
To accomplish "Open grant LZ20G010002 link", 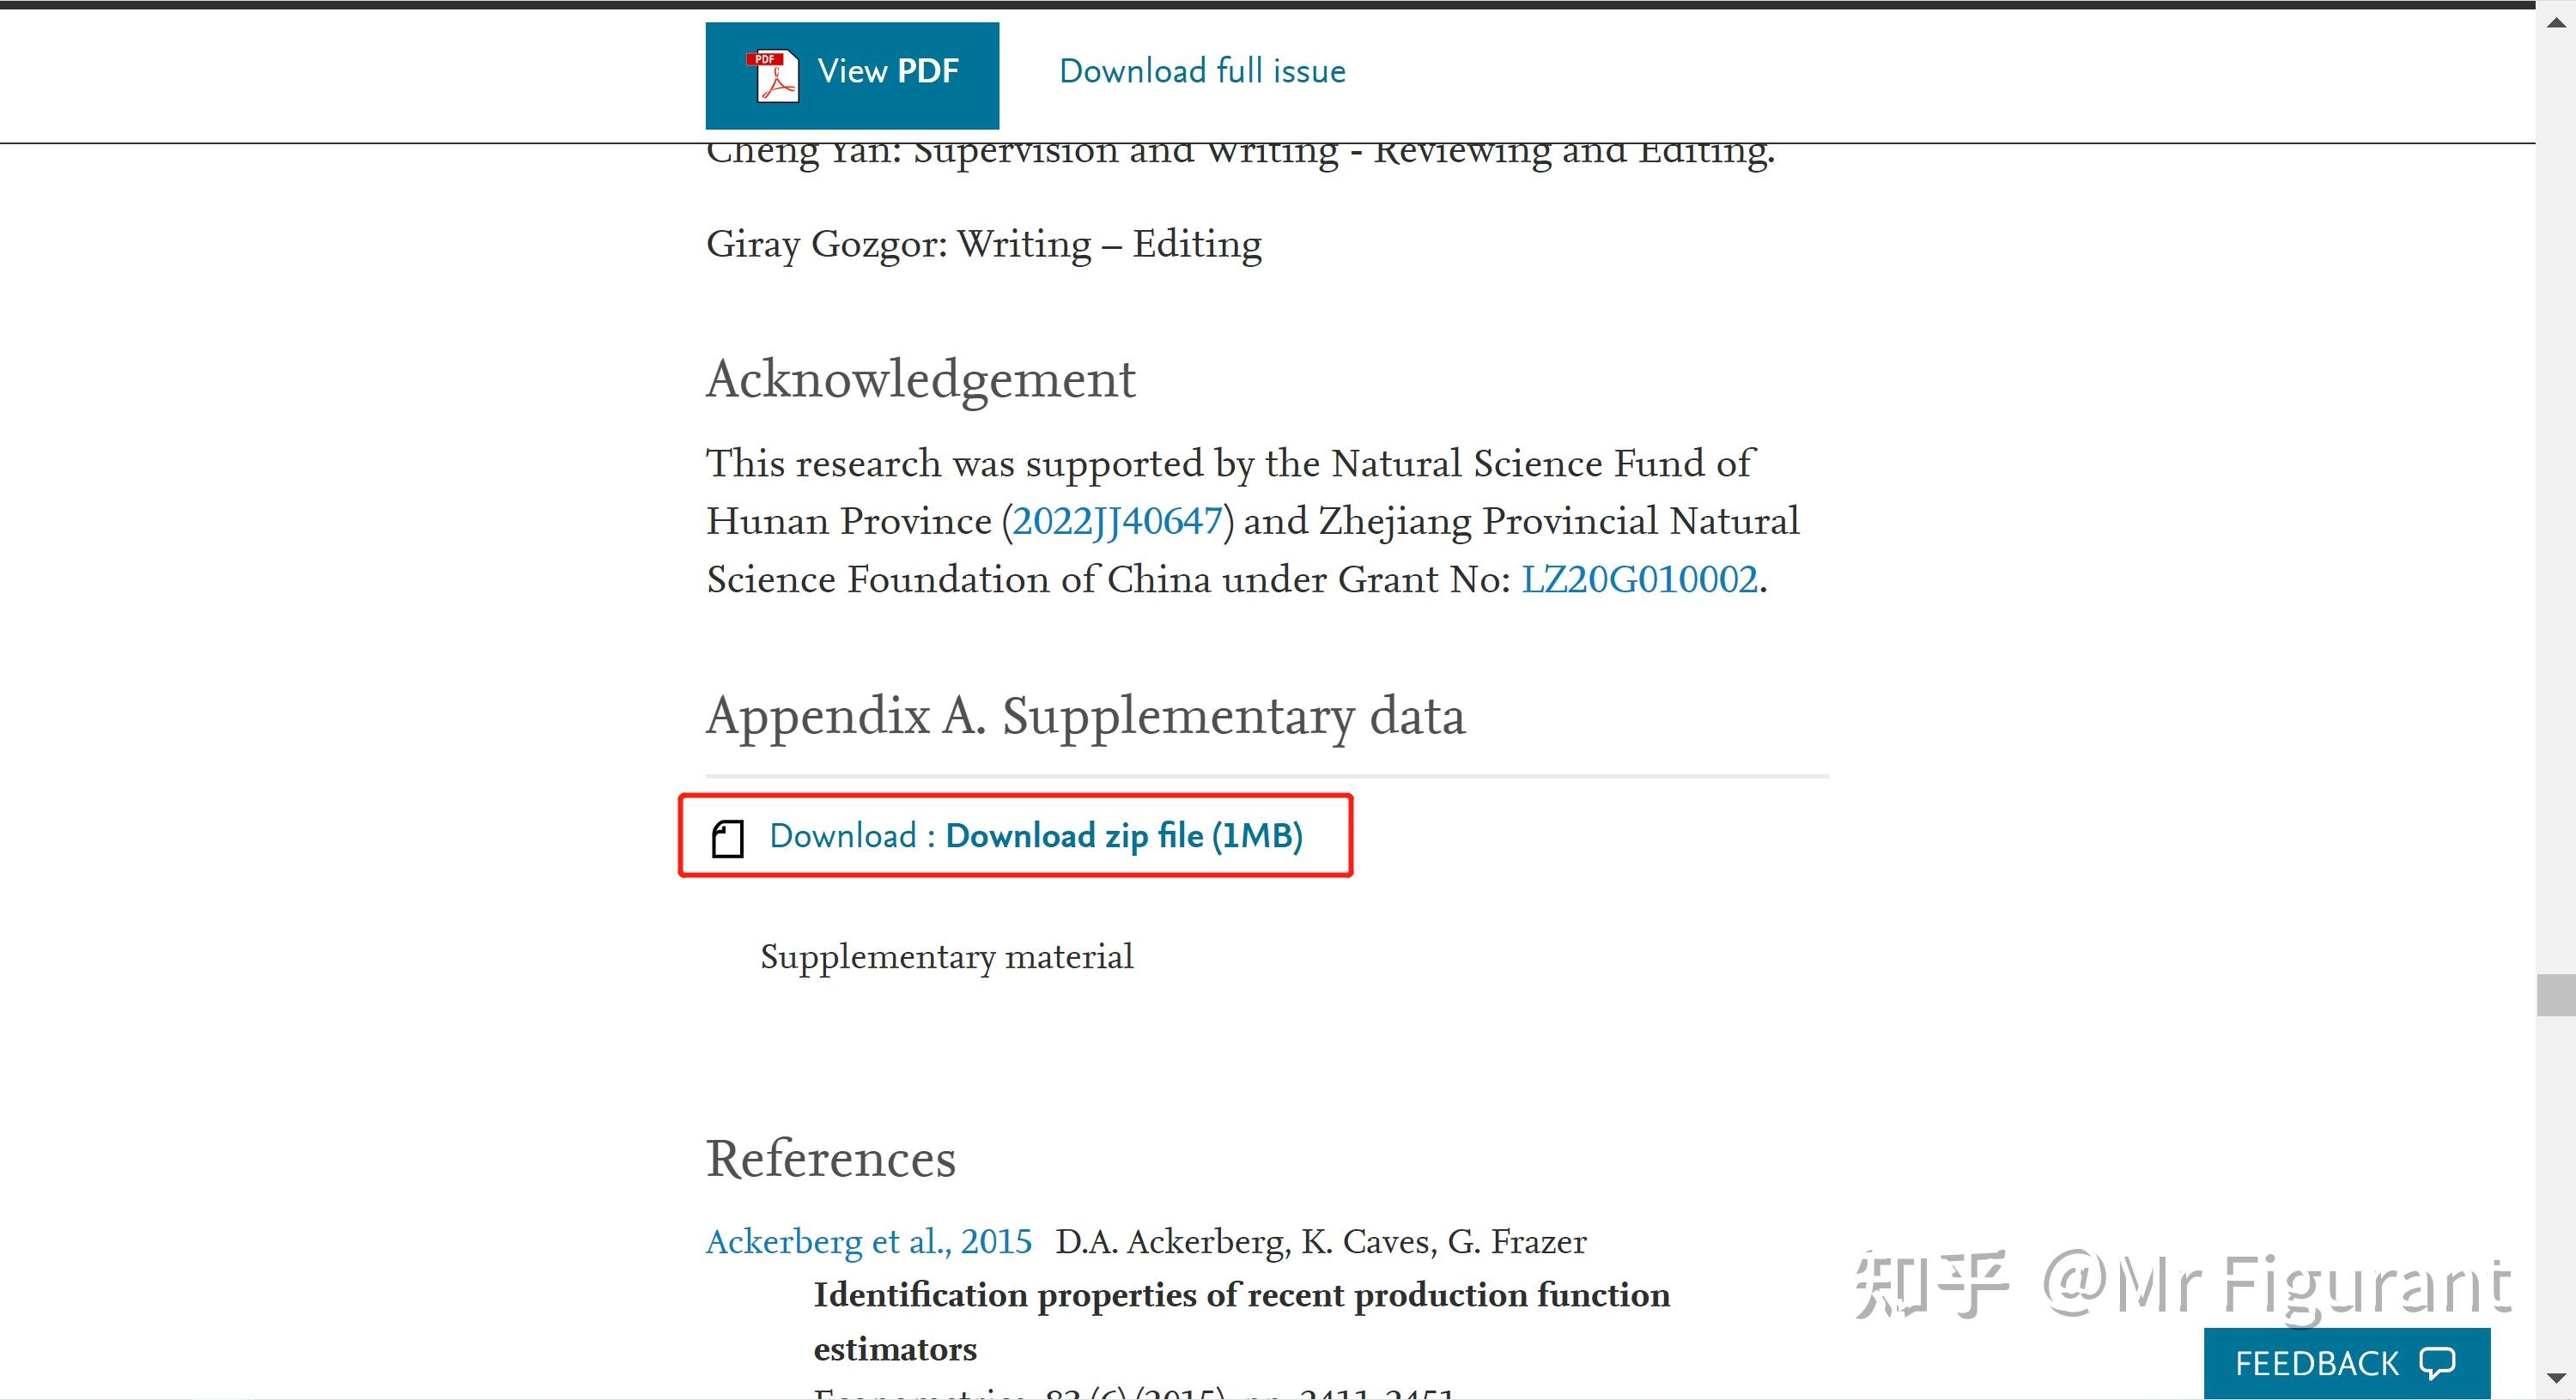I will (1639, 579).
